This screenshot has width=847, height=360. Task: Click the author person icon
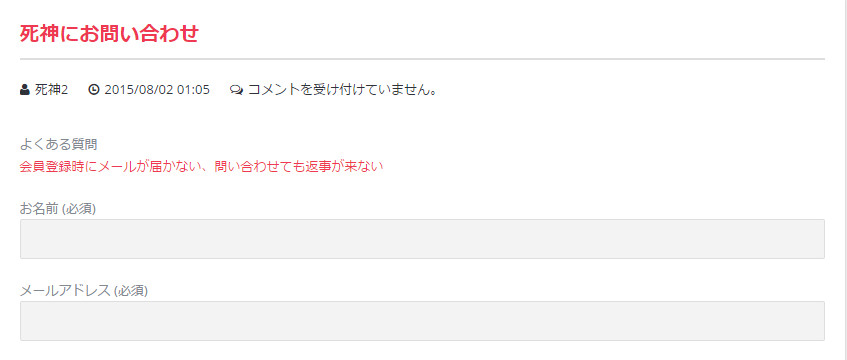coord(24,90)
